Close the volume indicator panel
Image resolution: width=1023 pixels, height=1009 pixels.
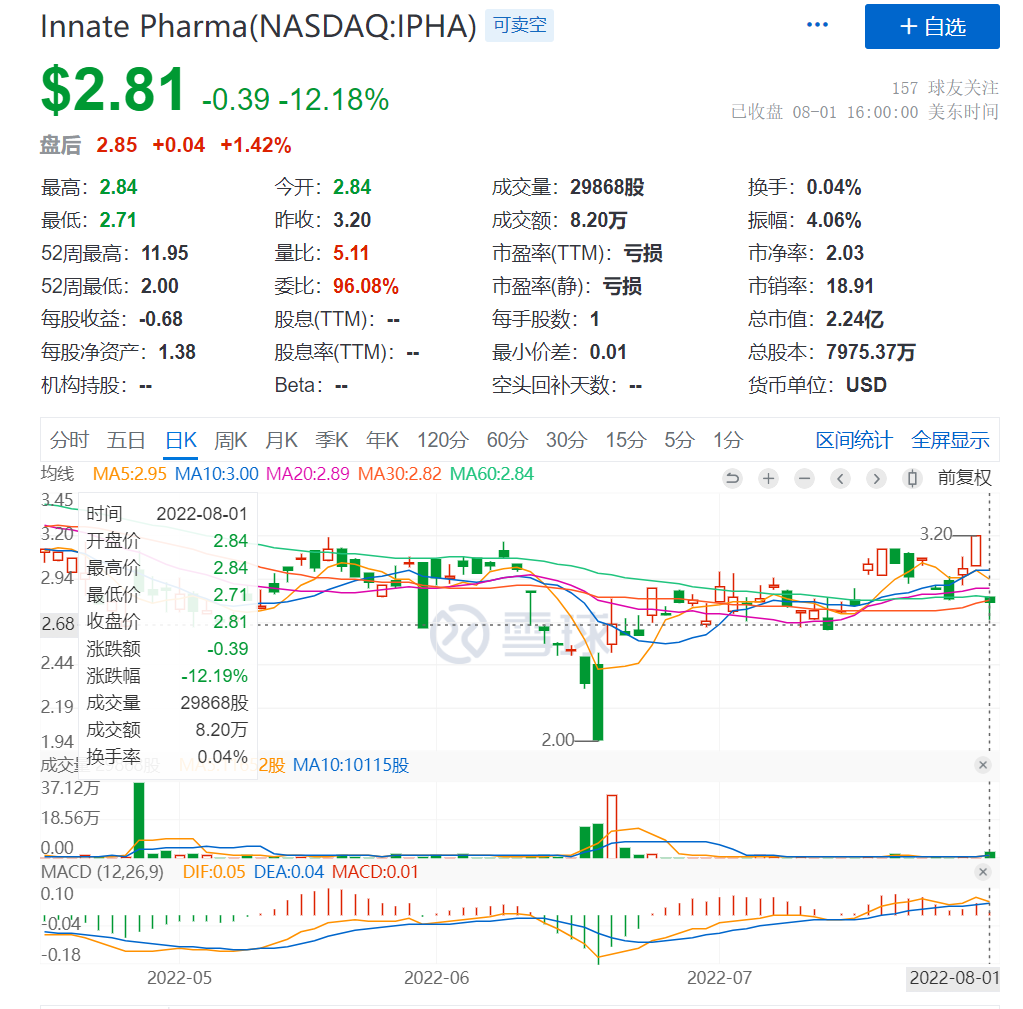pyautogui.click(x=983, y=765)
